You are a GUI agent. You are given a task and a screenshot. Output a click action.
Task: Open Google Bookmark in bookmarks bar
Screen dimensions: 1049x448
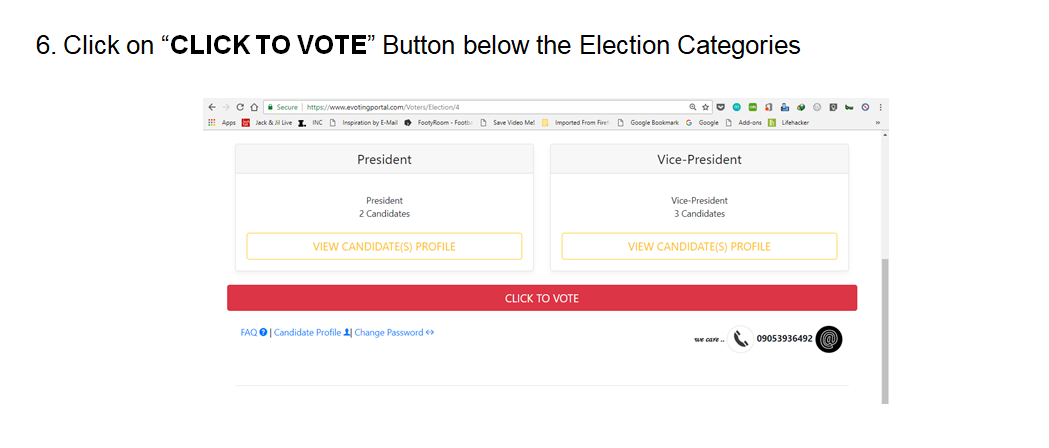tap(652, 122)
